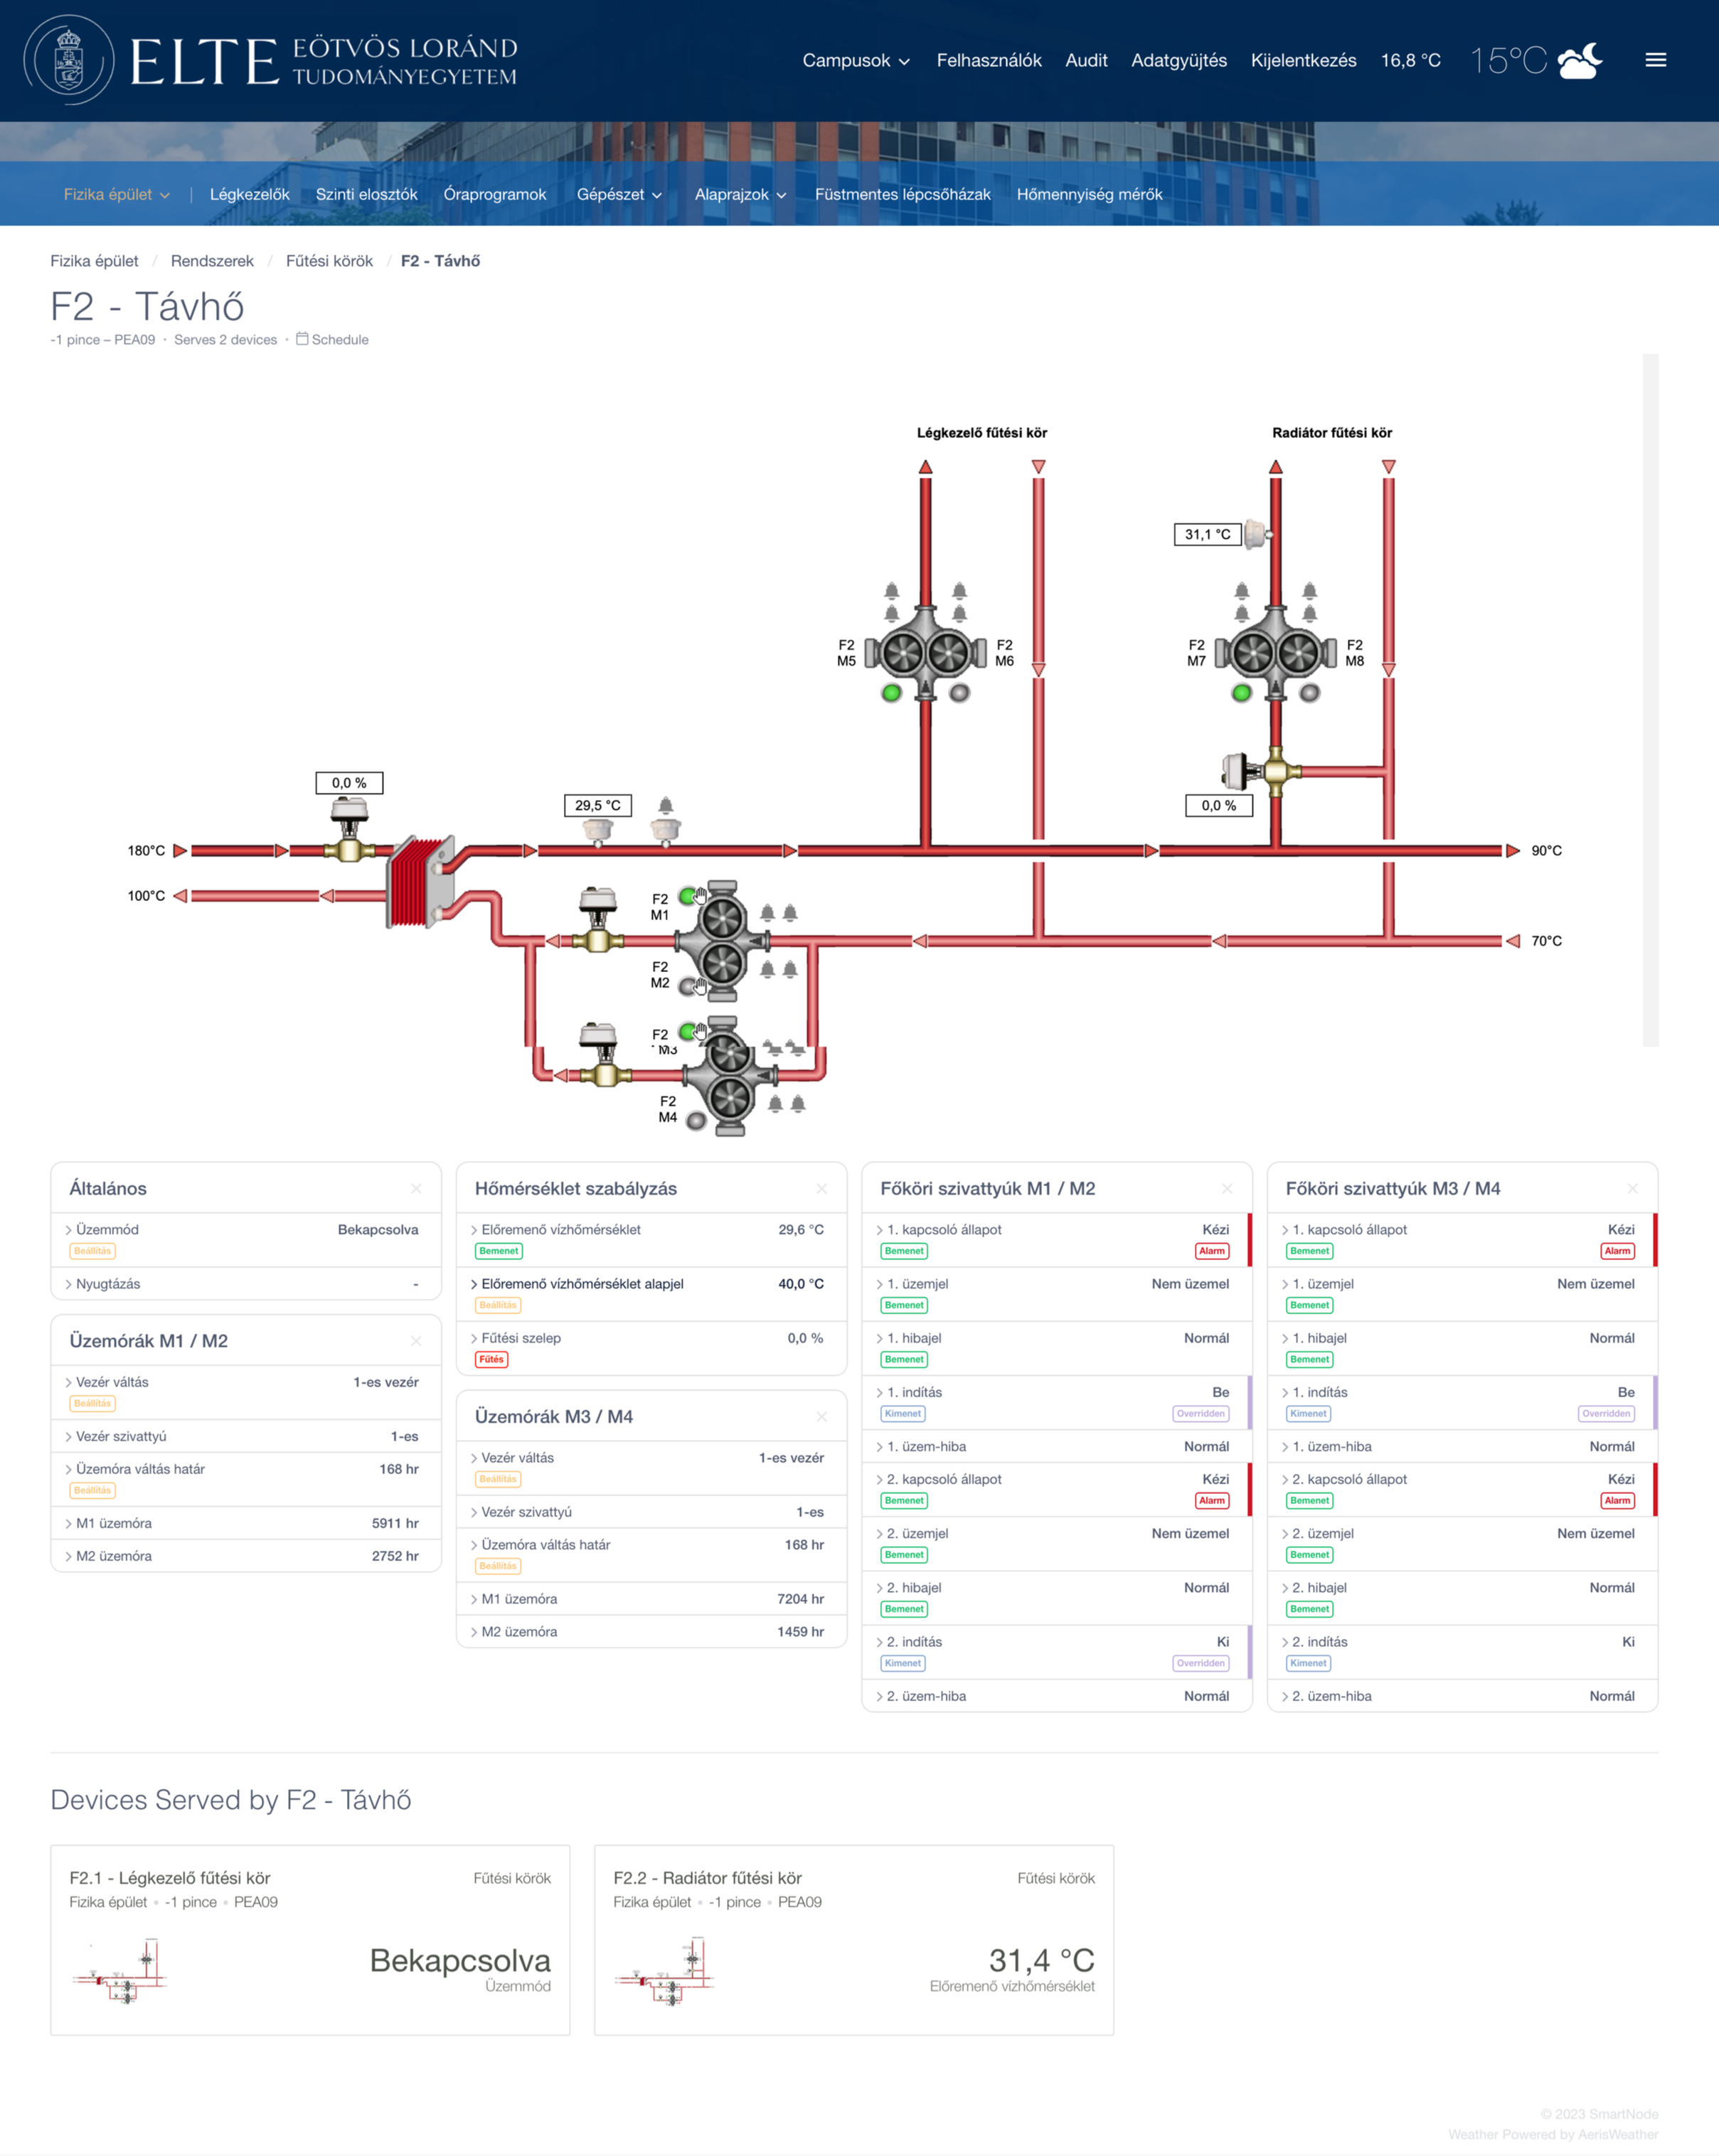Click the calendar icon next to Schedule
The image size is (1719, 2156).
302,339
